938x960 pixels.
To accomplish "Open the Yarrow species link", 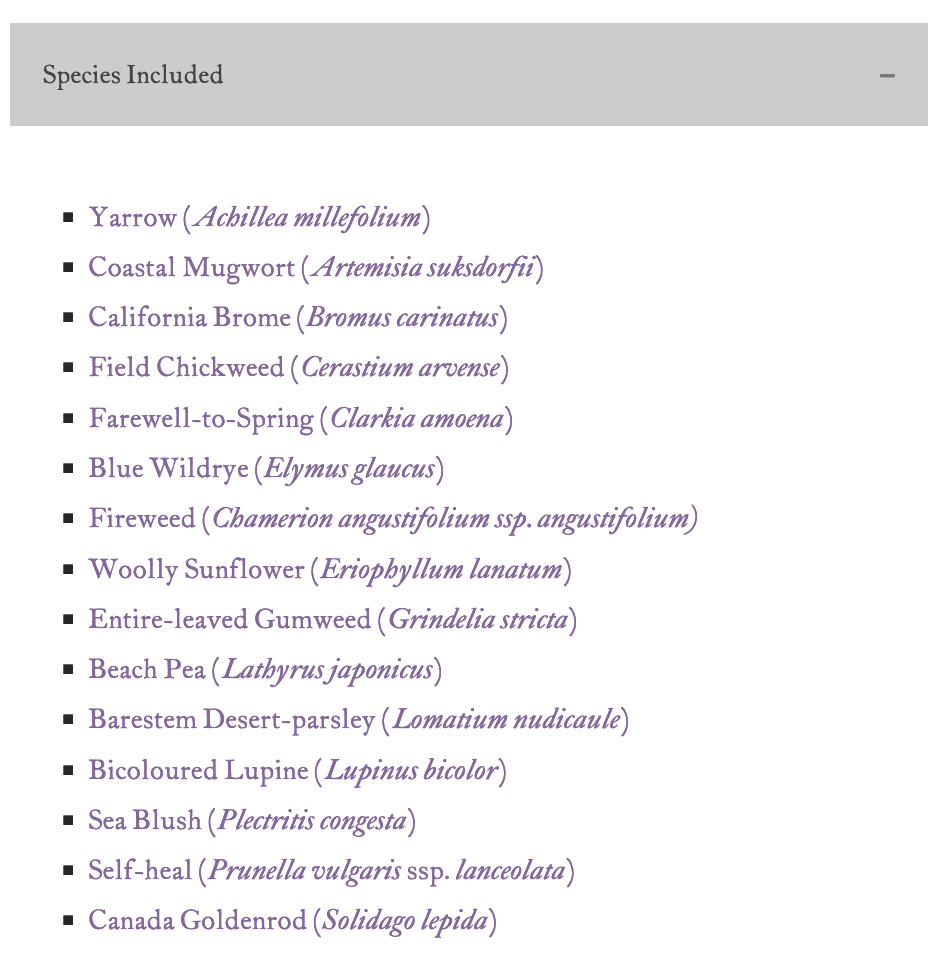I will click(133, 218).
